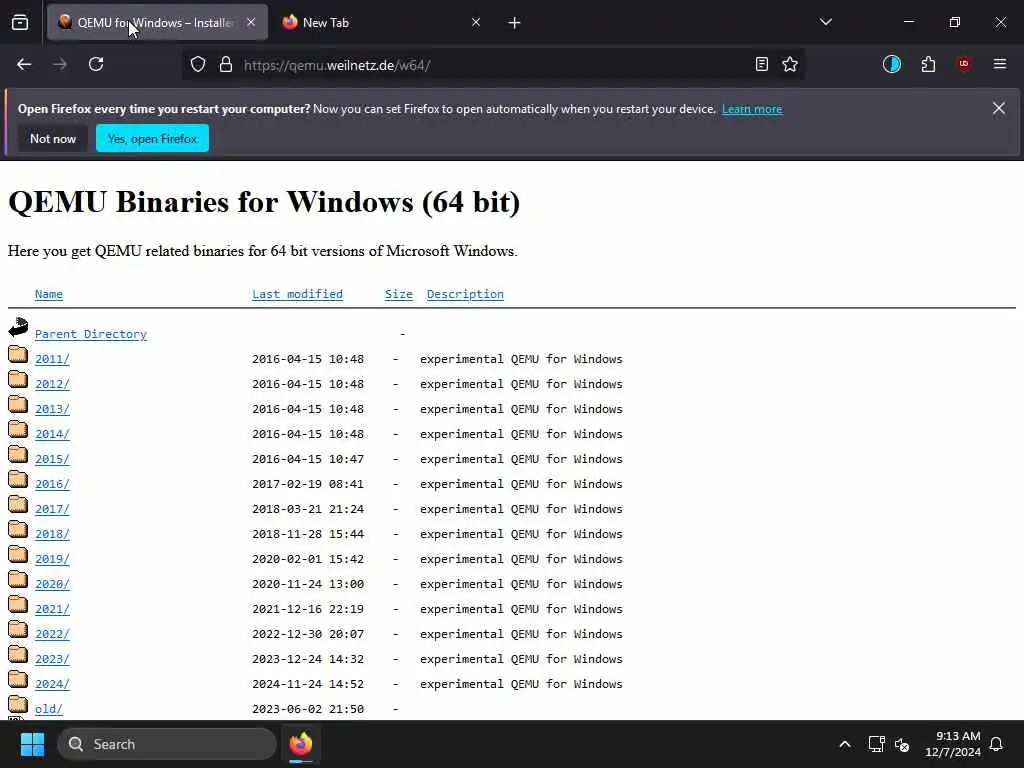Viewport: 1024px width, 768px height.
Task: Go back to the previous page
Action: point(24,64)
